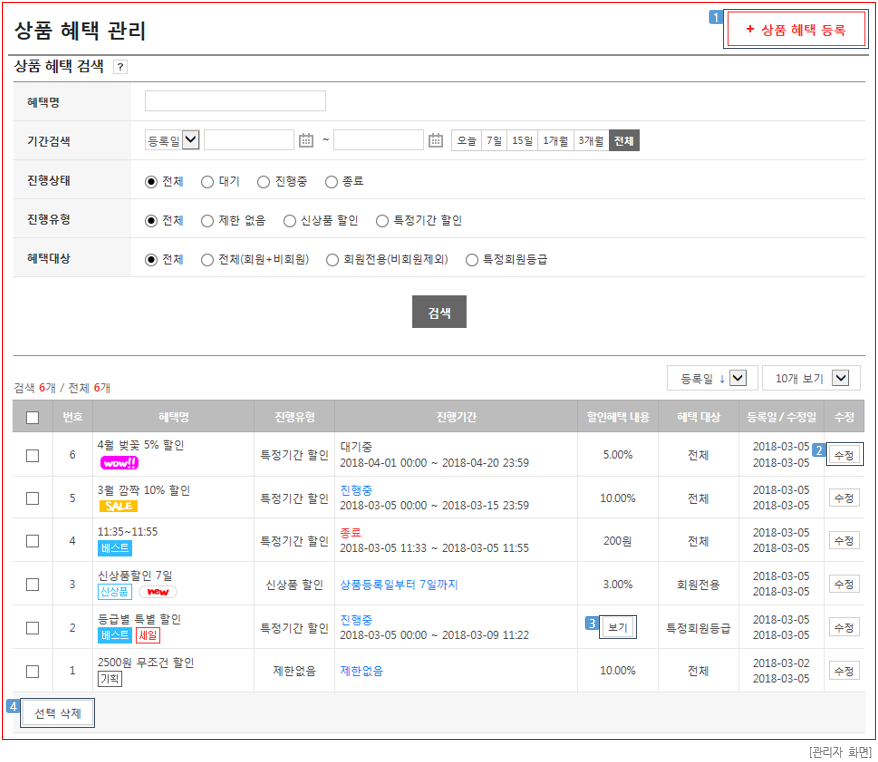Click the new badge on row 3
This screenshot has height=762, width=878.
point(158,592)
